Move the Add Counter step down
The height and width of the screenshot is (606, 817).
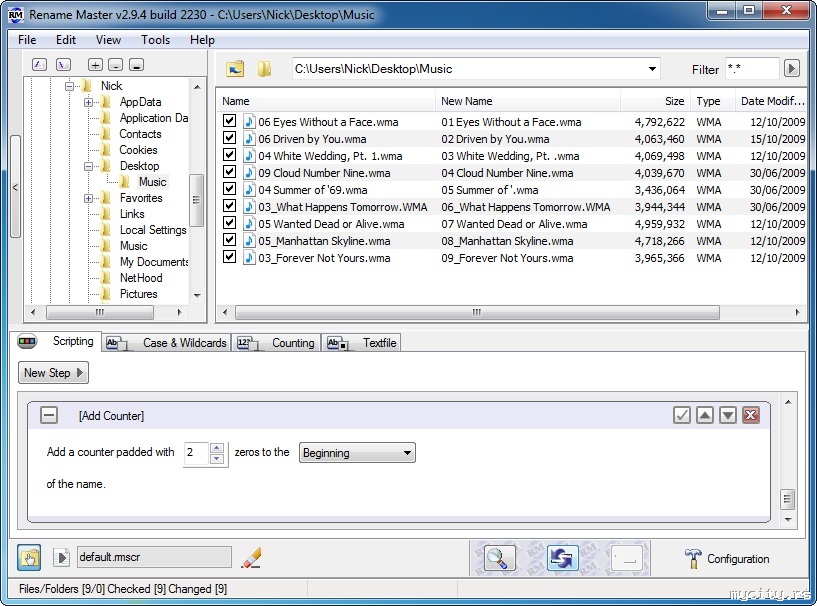coord(728,415)
